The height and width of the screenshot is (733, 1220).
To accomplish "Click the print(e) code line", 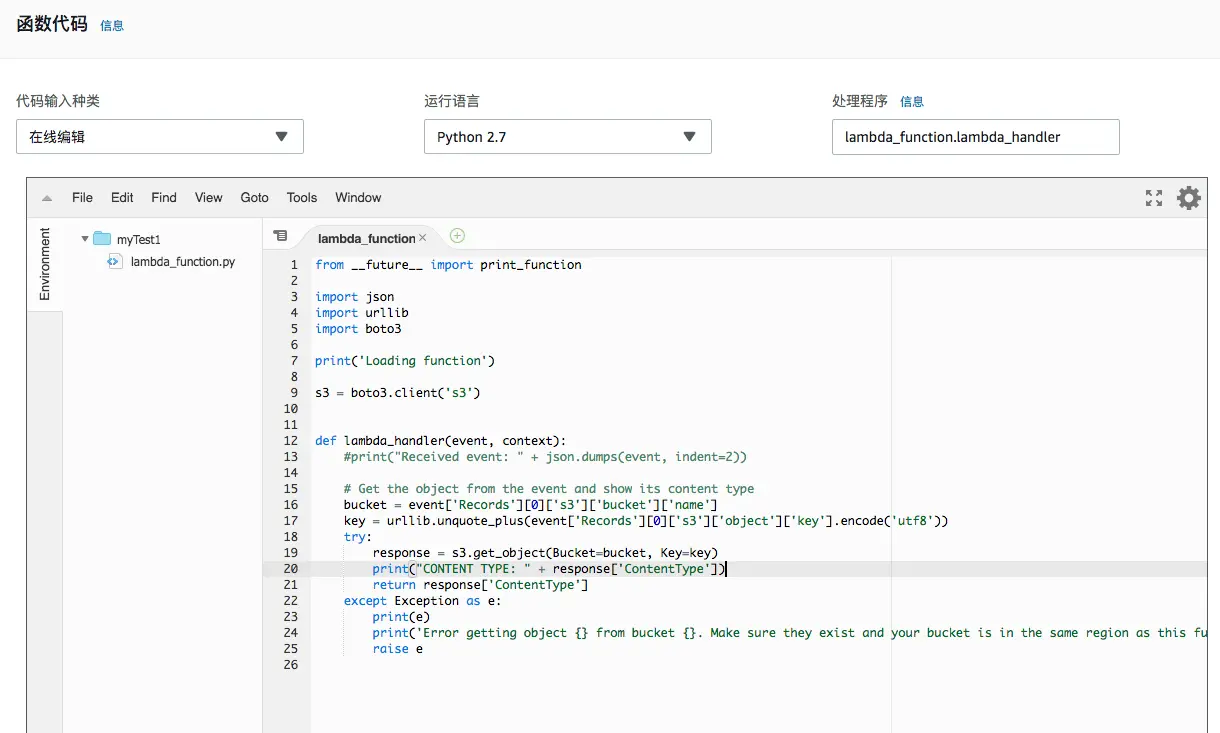I will tap(401, 617).
